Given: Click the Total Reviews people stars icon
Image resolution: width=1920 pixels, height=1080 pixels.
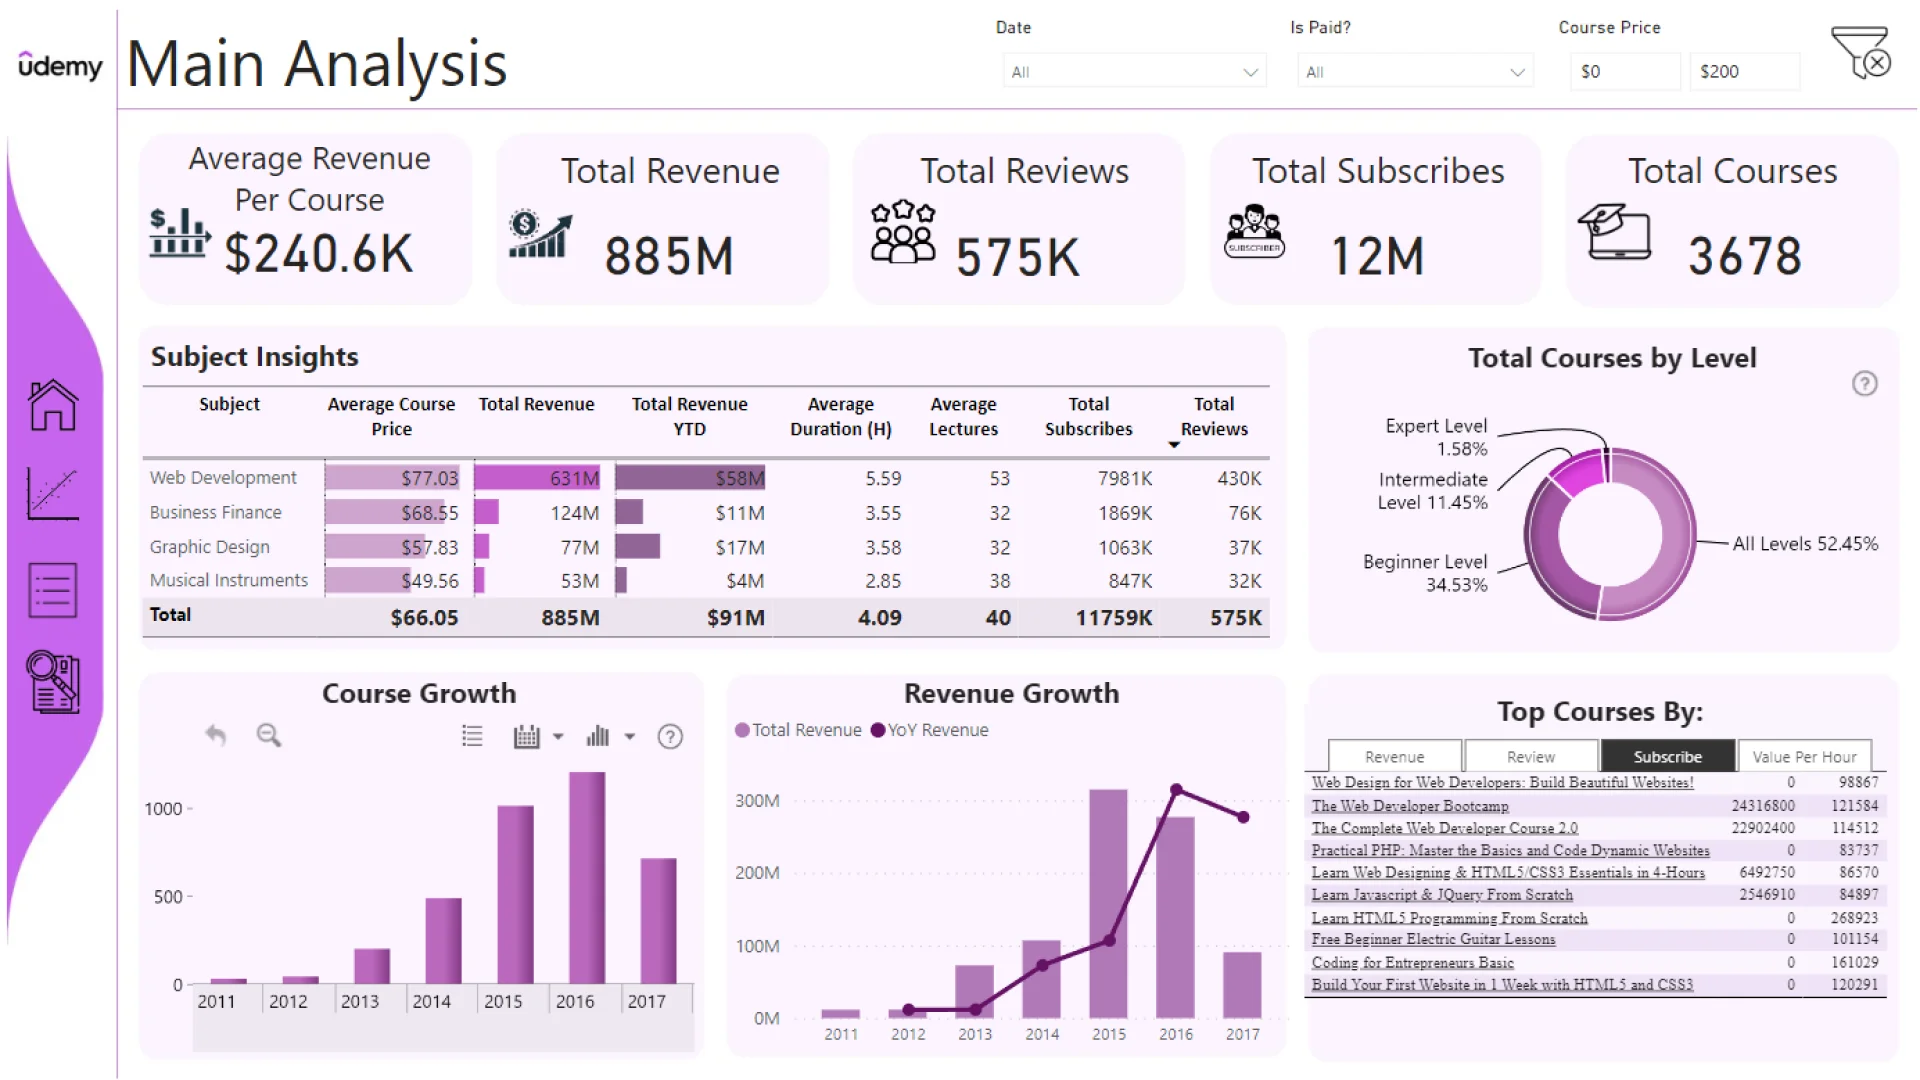Looking at the screenshot, I should point(903,232).
